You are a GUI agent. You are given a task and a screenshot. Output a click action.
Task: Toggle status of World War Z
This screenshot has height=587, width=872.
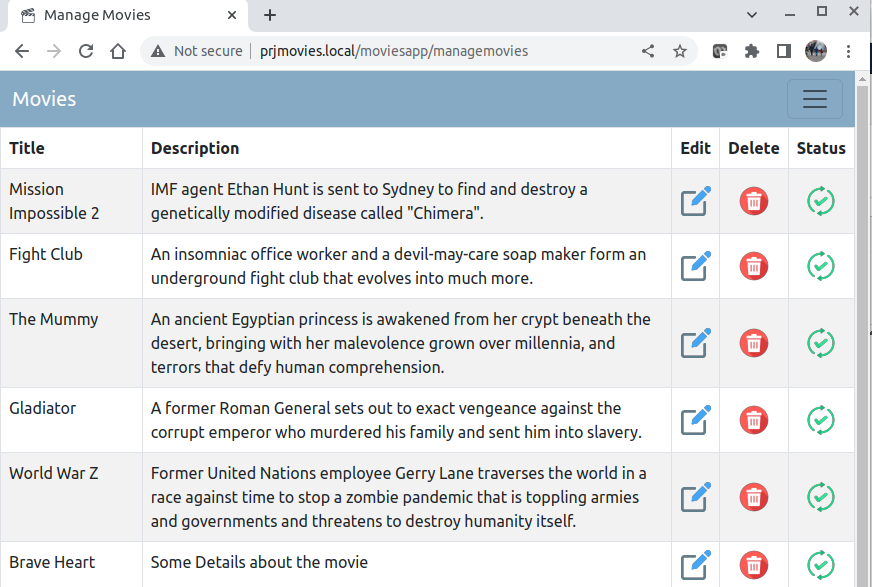tap(821, 496)
